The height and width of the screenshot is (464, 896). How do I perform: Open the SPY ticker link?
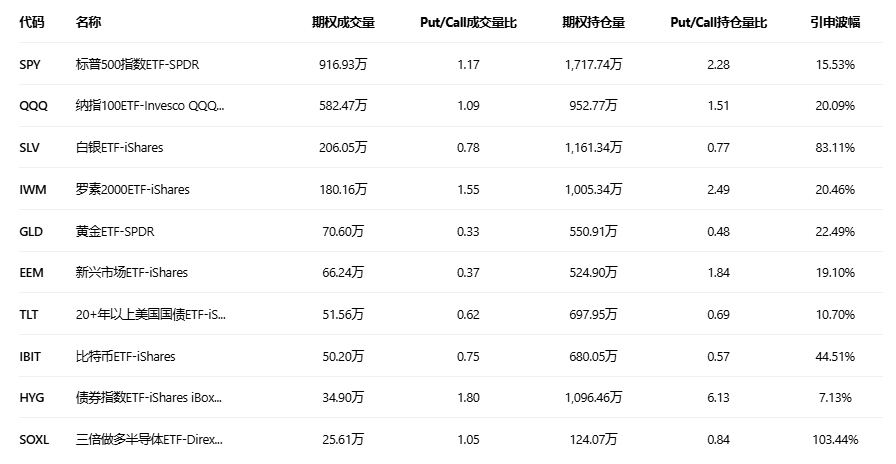tap(31, 65)
